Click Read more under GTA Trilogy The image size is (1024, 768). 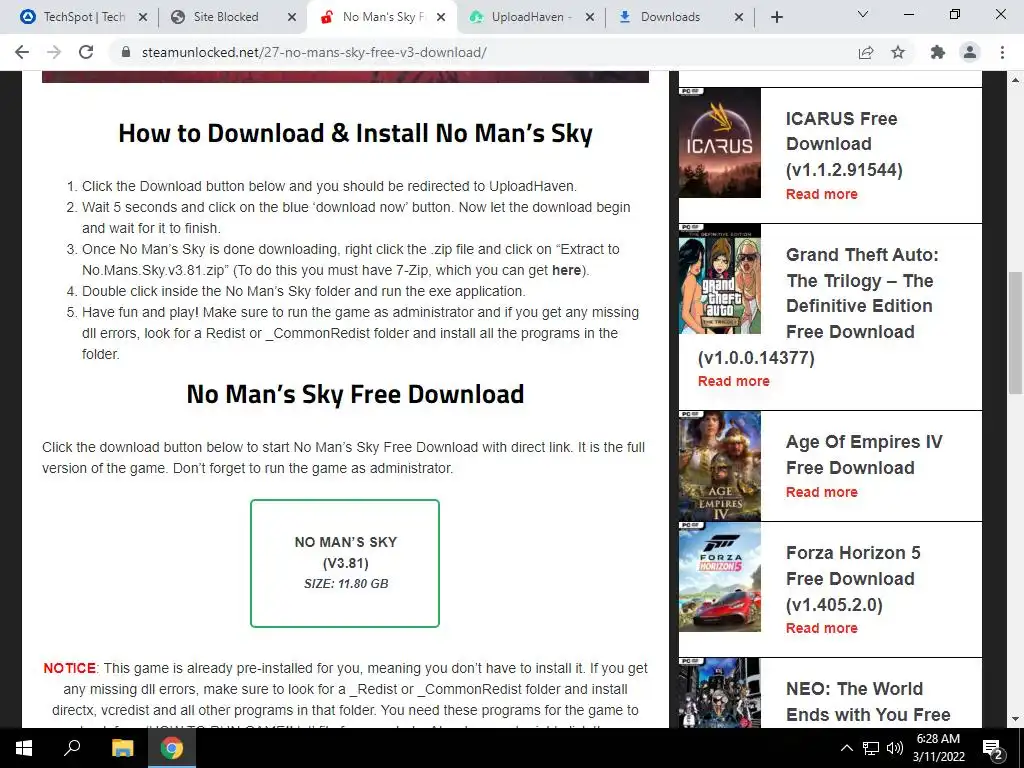point(733,381)
